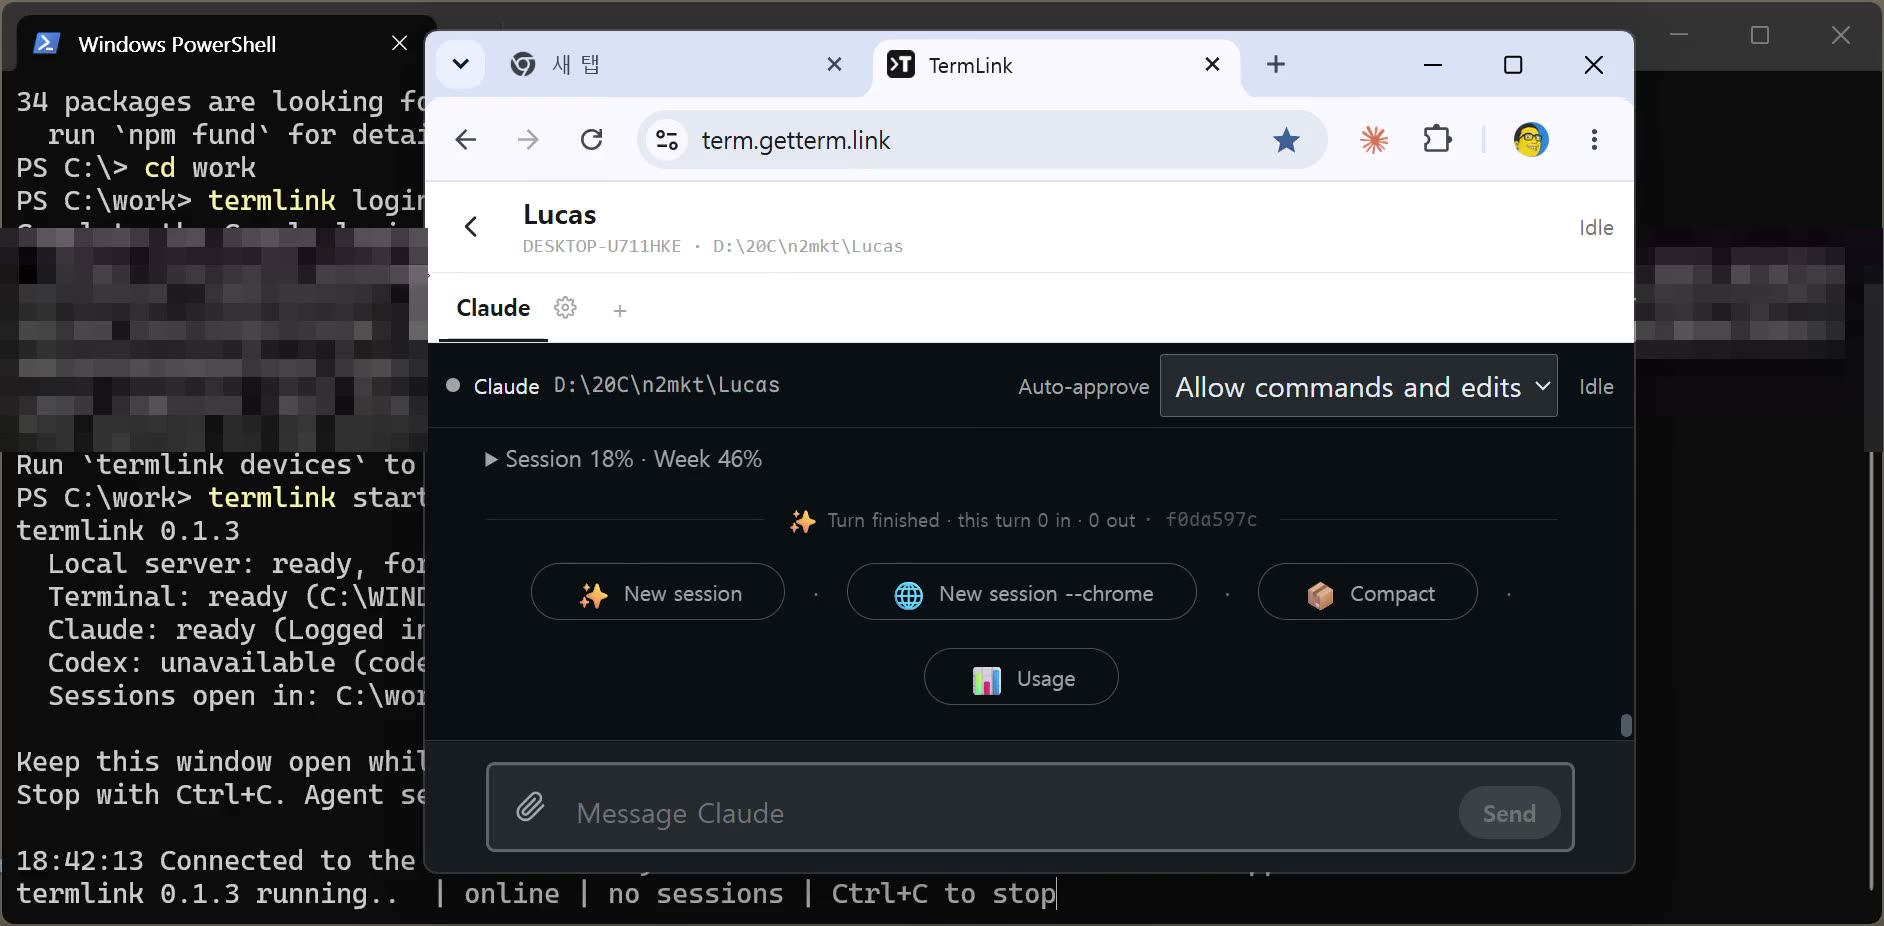Viewport: 1884px width, 926px height.
Task: Close the 새 탭 tab
Action: pos(834,64)
